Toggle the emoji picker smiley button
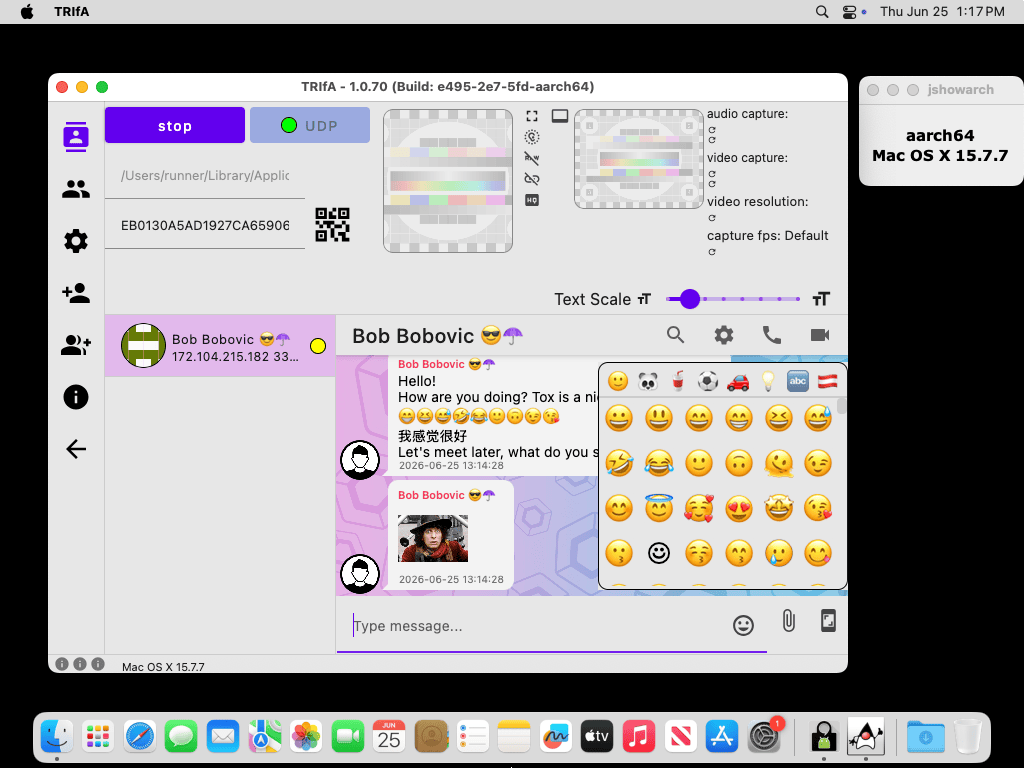This screenshot has width=1024, height=768. (743, 626)
